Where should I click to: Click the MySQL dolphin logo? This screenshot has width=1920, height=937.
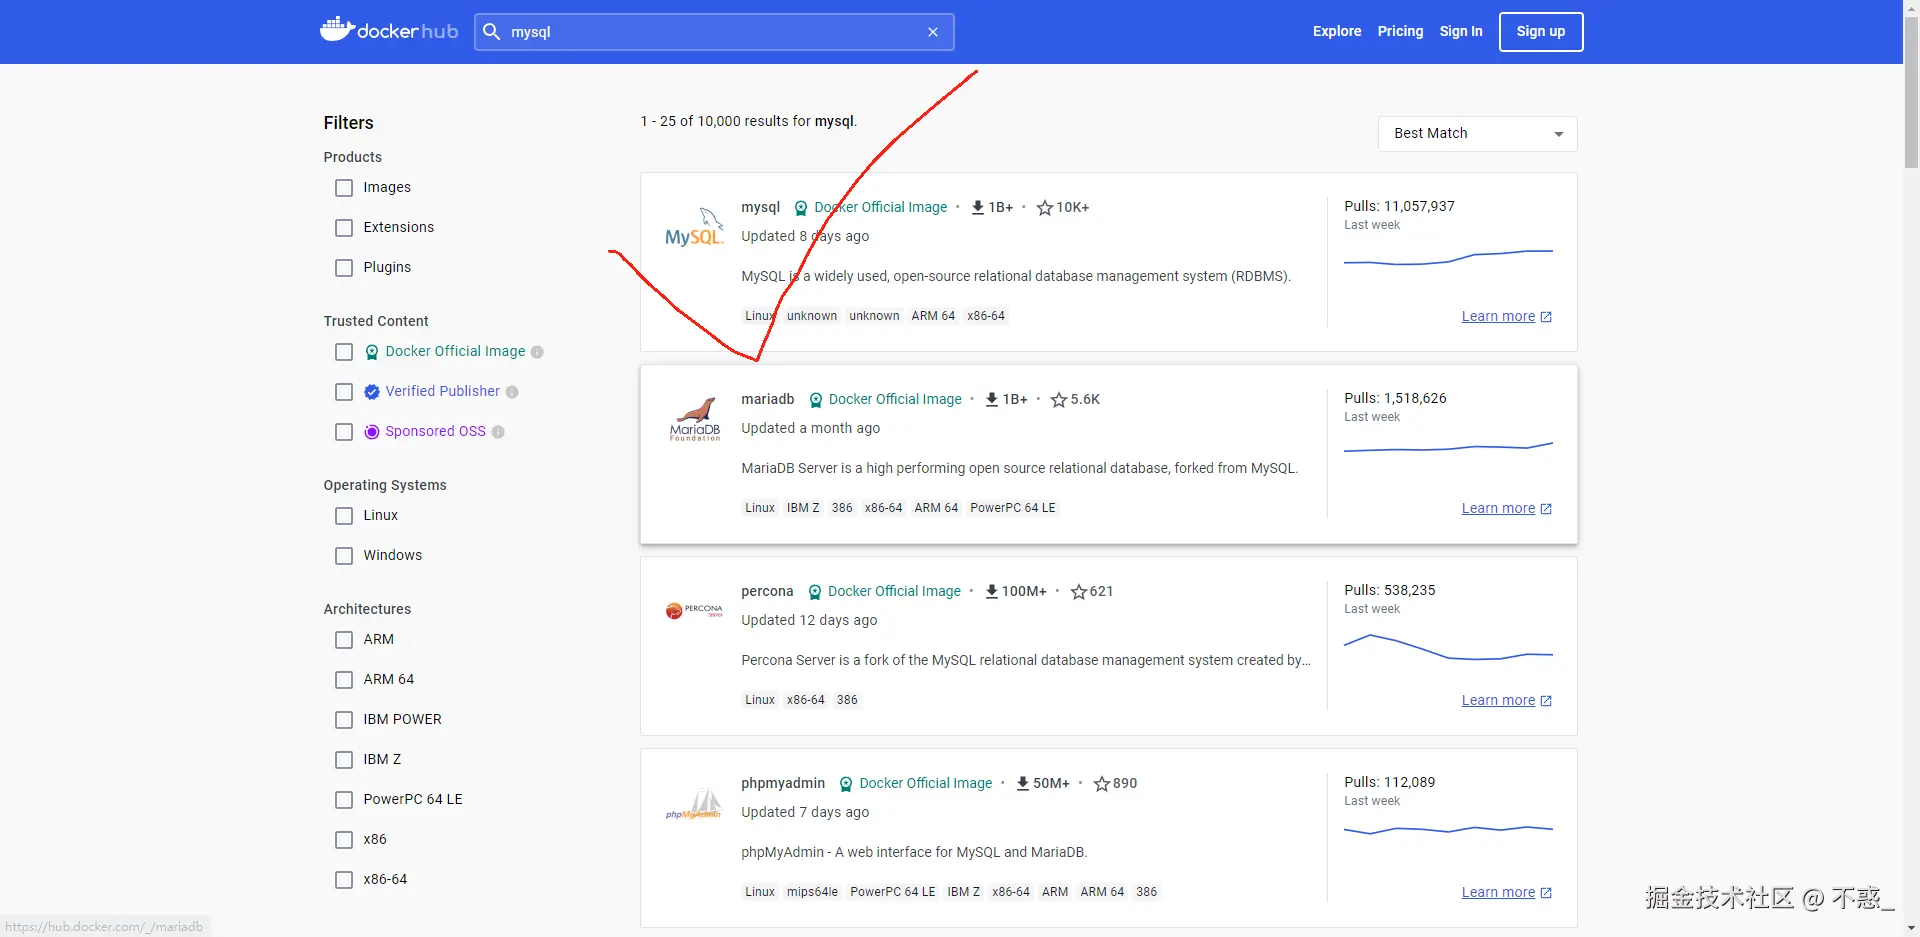694,228
